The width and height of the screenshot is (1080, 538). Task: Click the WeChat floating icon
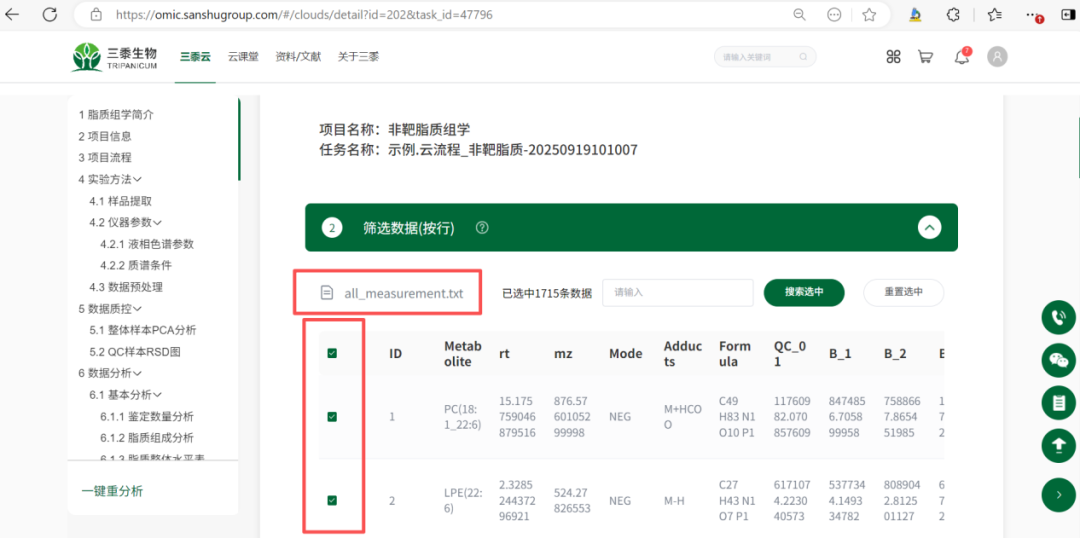coord(1058,360)
